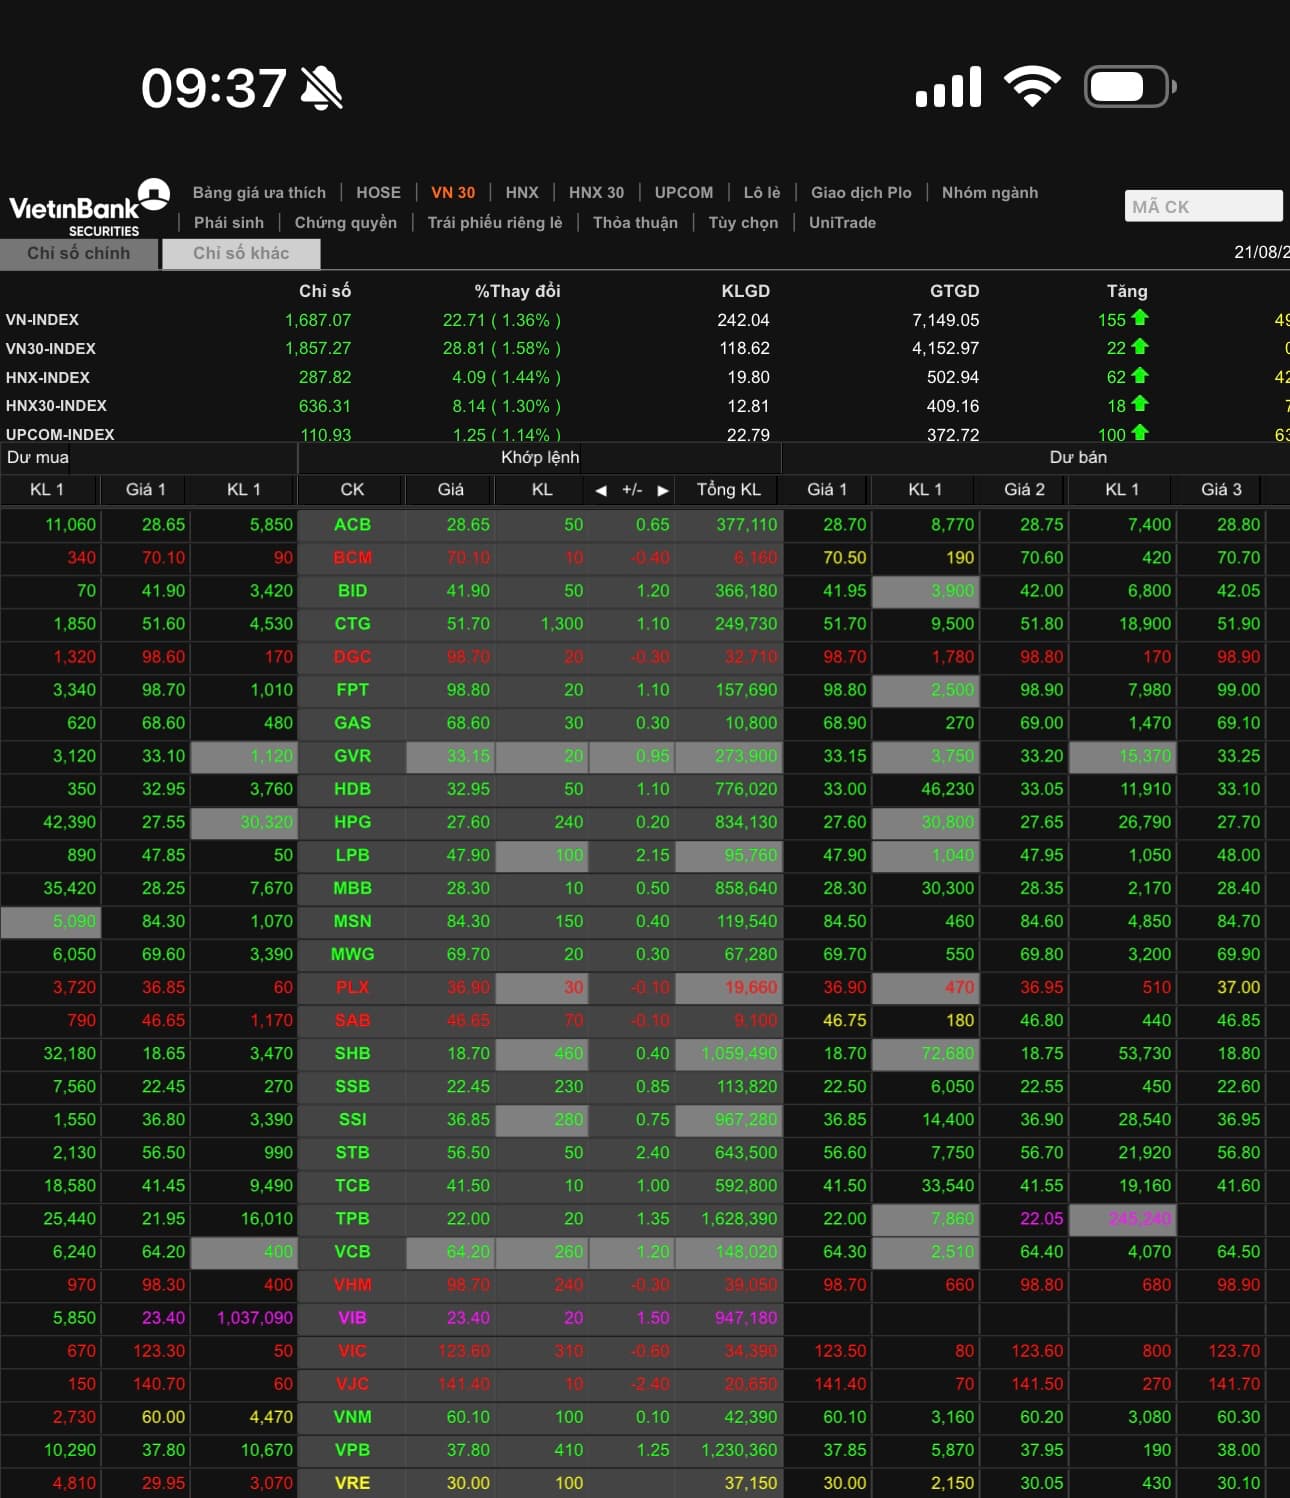The width and height of the screenshot is (1290, 1498).
Task: Open the HDB stock ticker
Action: coord(352,789)
